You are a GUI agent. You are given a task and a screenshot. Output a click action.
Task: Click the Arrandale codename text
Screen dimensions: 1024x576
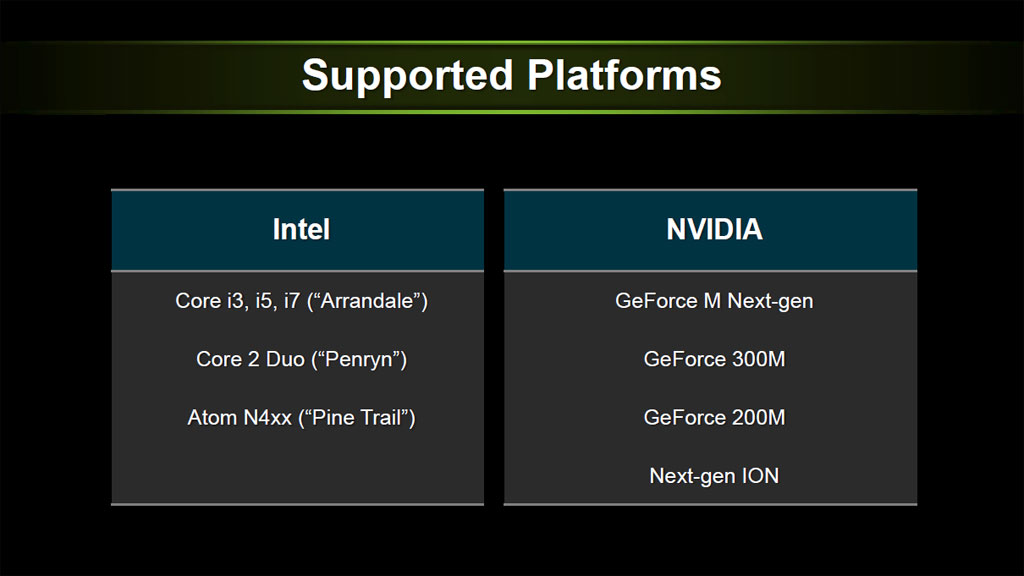(367, 301)
